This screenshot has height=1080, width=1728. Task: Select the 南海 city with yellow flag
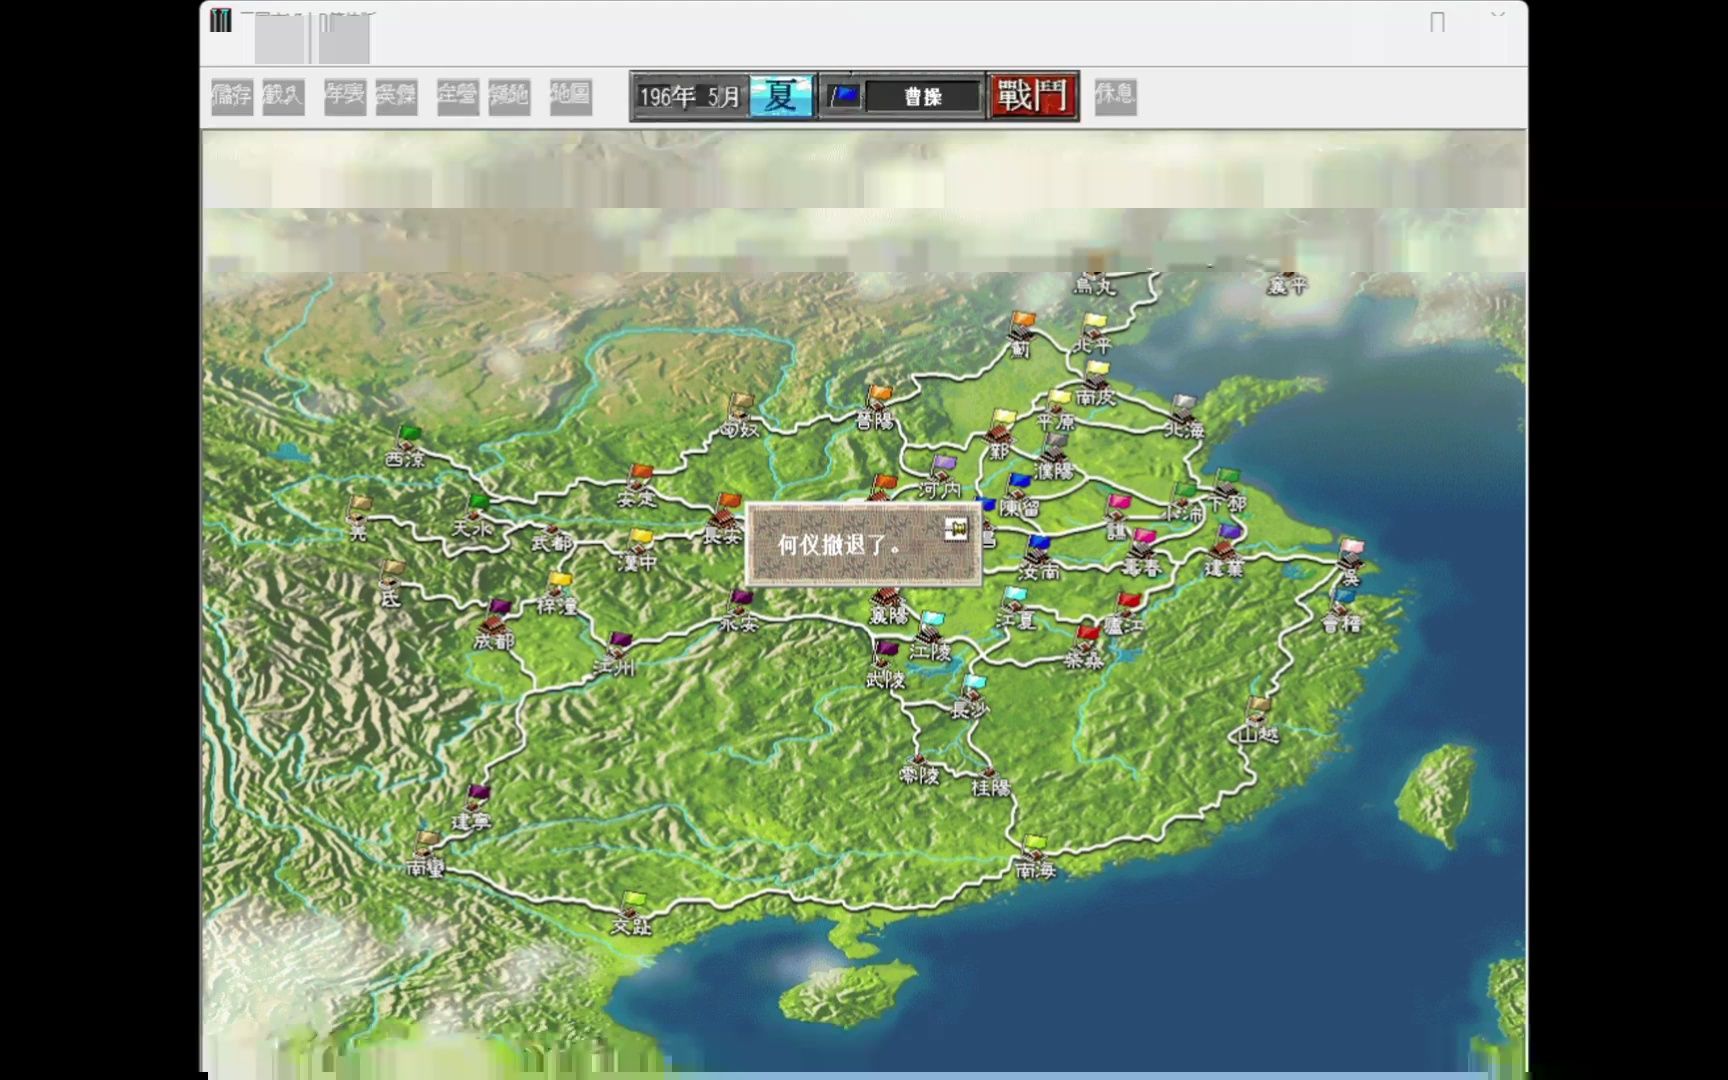(1035, 858)
